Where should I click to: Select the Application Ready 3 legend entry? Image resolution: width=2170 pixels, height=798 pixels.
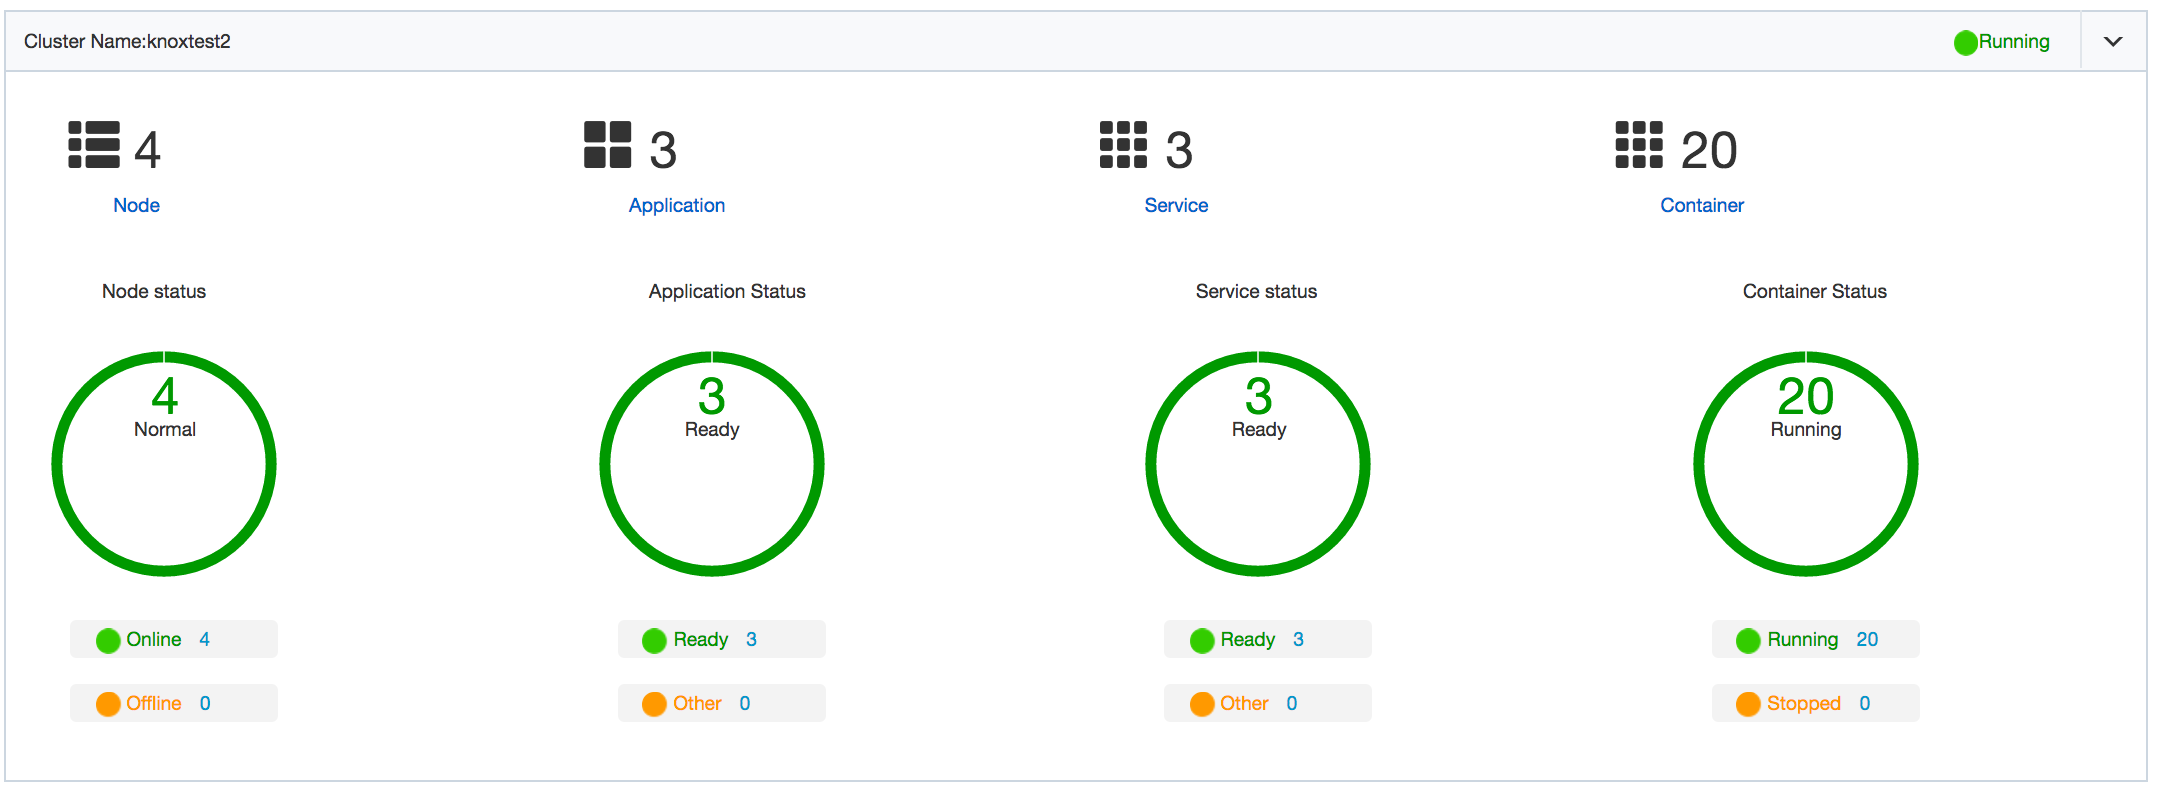(x=722, y=639)
